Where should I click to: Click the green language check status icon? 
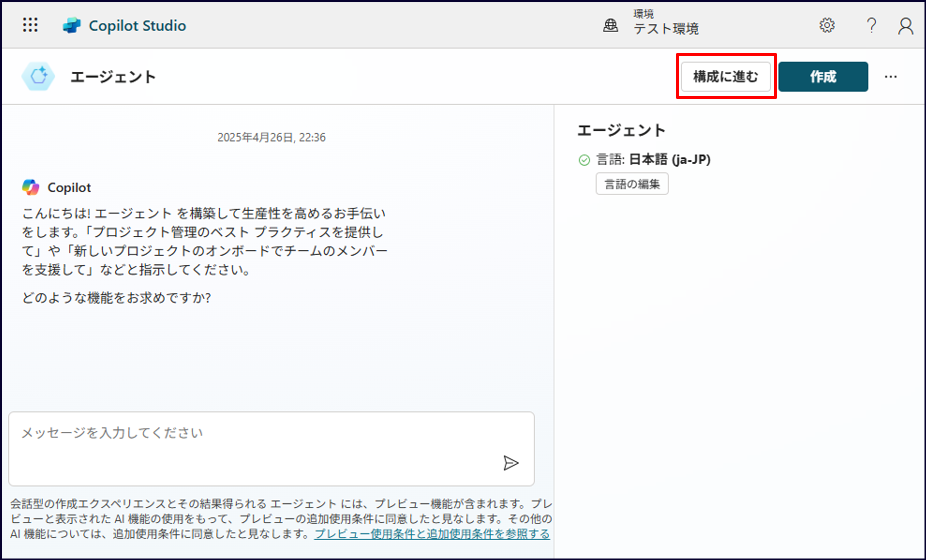click(584, 160)
